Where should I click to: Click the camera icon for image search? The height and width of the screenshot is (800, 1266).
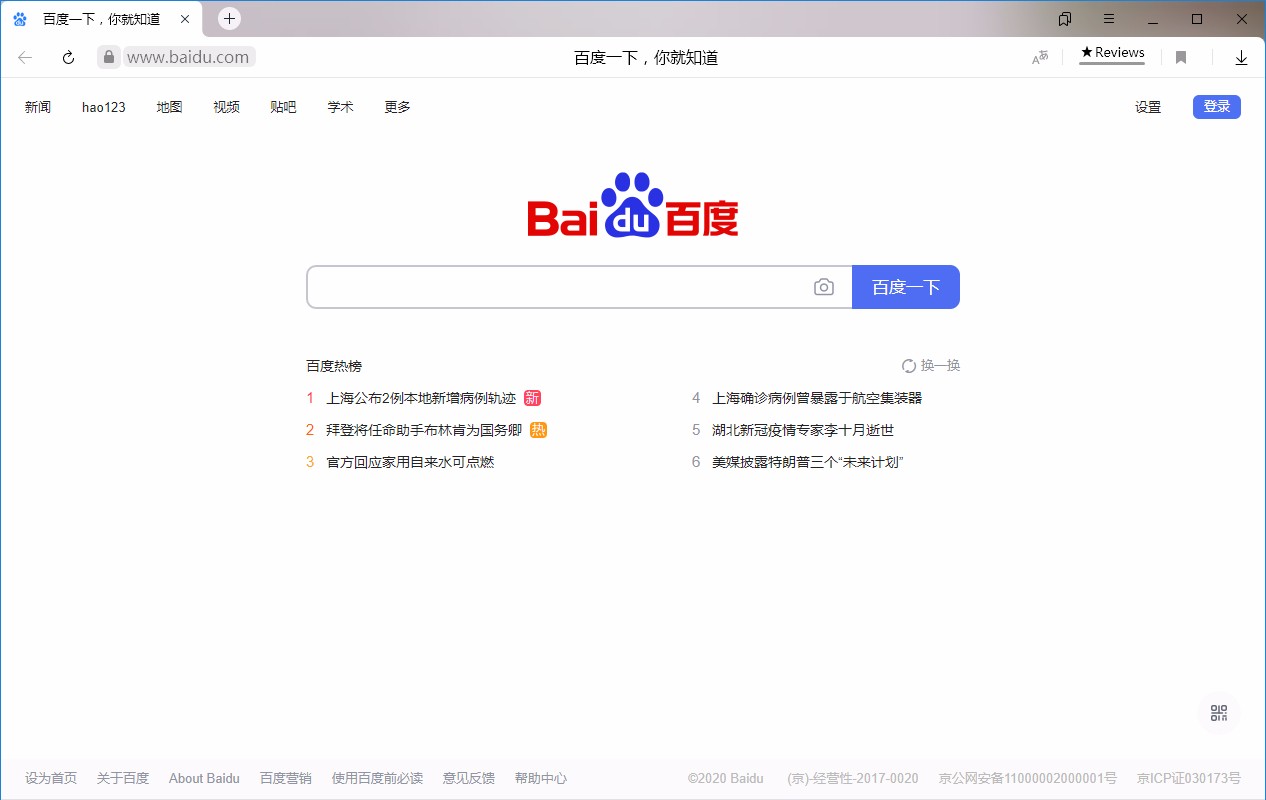[823, 286]
